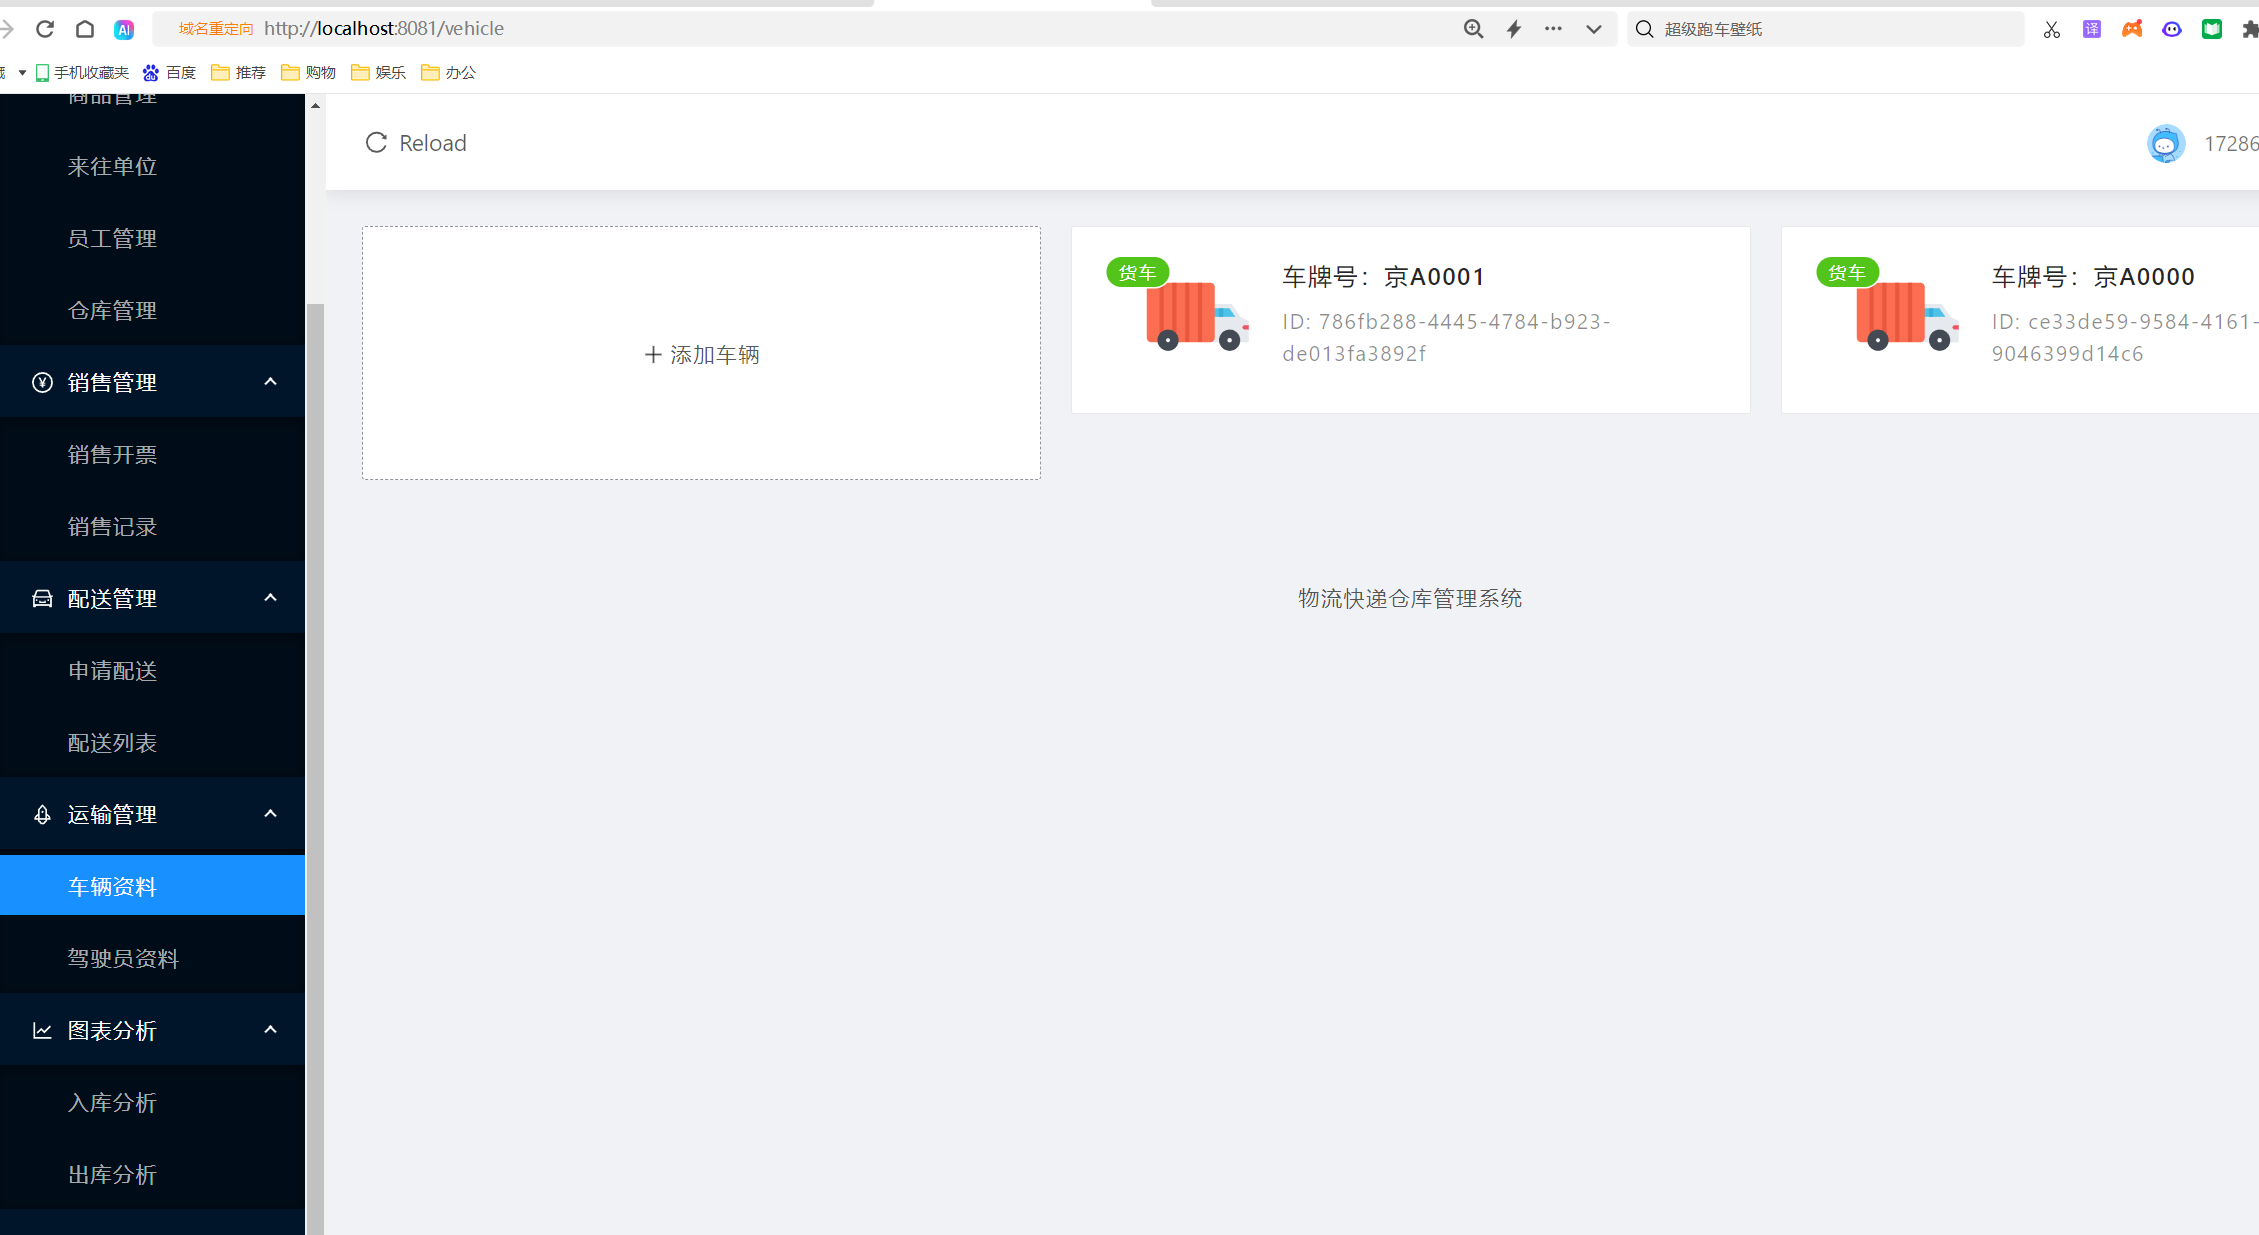
Task: Click the translate extension icon in toolbar
Action: (x=2091, y=28)
